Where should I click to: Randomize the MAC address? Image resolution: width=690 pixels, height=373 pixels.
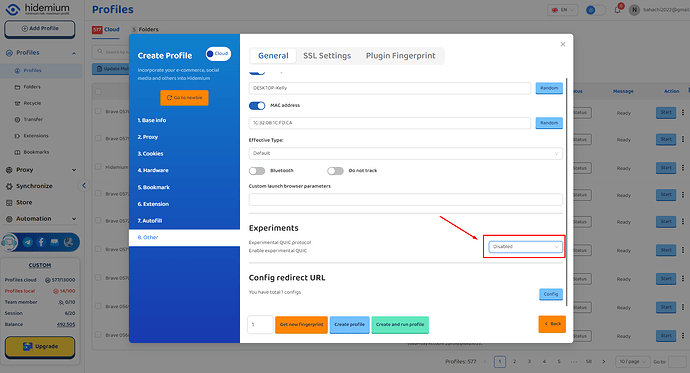[549, 123]
